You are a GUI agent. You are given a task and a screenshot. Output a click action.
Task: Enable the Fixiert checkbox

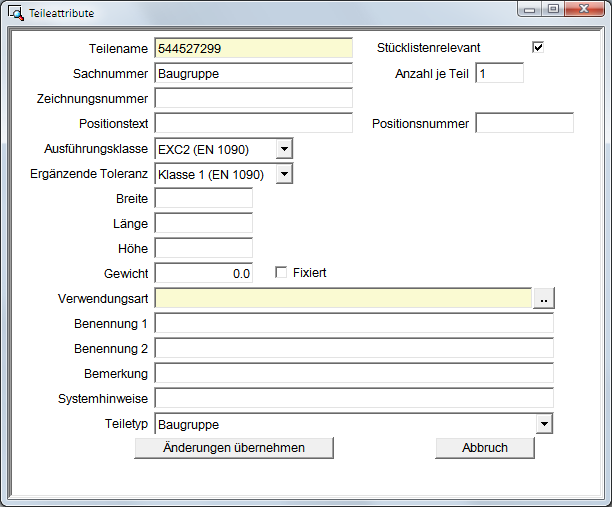(281, 272)
